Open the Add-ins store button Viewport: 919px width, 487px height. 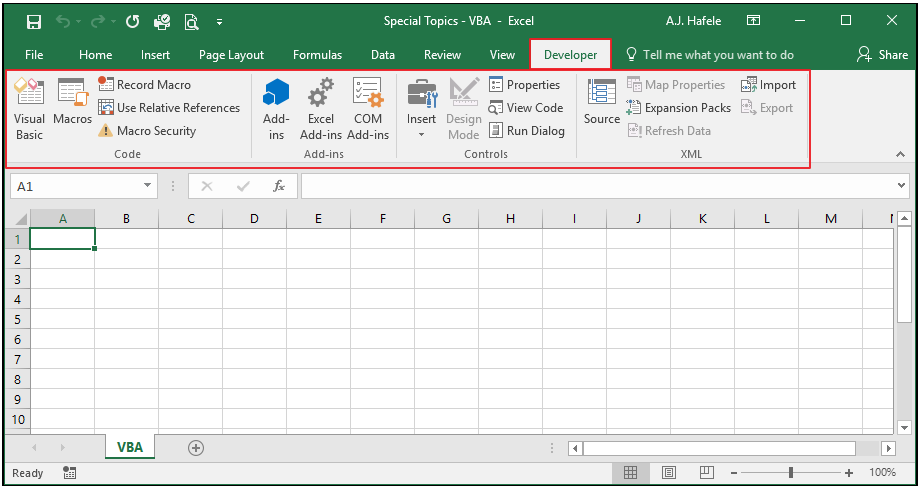click(x=276, y=109)
